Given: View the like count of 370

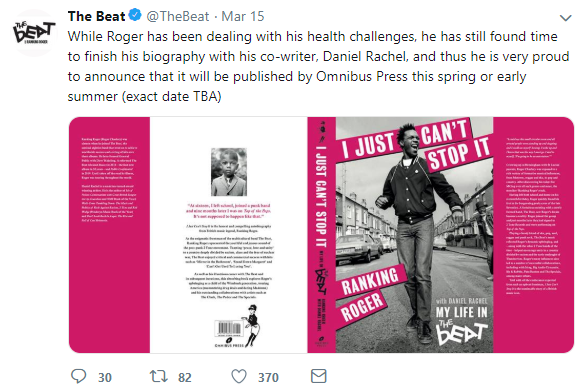Looking at the screenshot, I should pyautogui.click(x=268, y=378).
